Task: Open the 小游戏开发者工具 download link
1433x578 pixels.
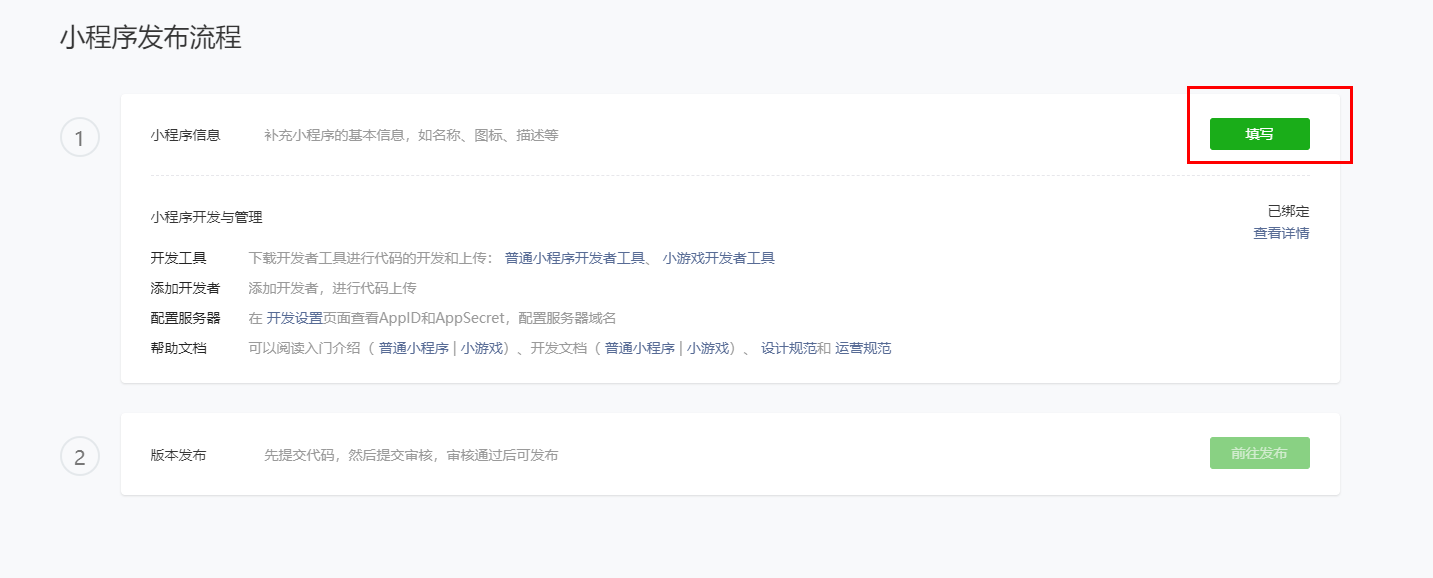Action: coord(718,258)
